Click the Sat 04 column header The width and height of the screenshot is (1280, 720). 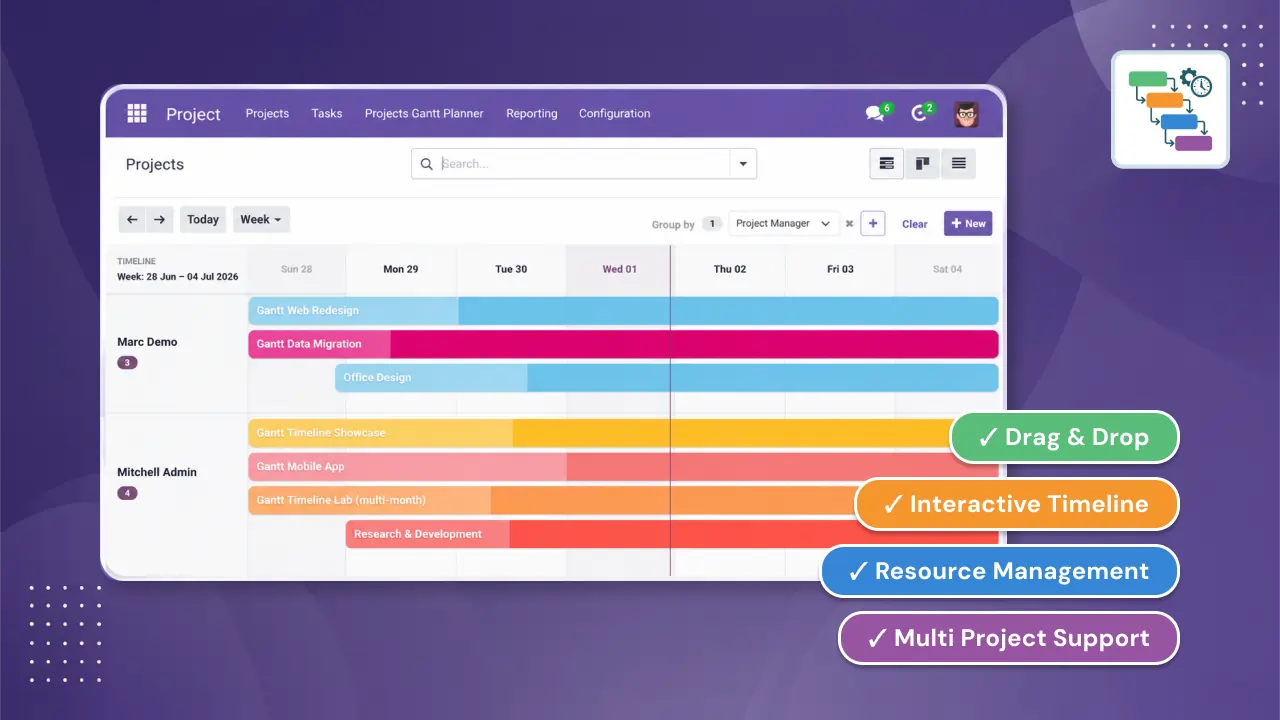pyautogui.click(x=948, y=269)
